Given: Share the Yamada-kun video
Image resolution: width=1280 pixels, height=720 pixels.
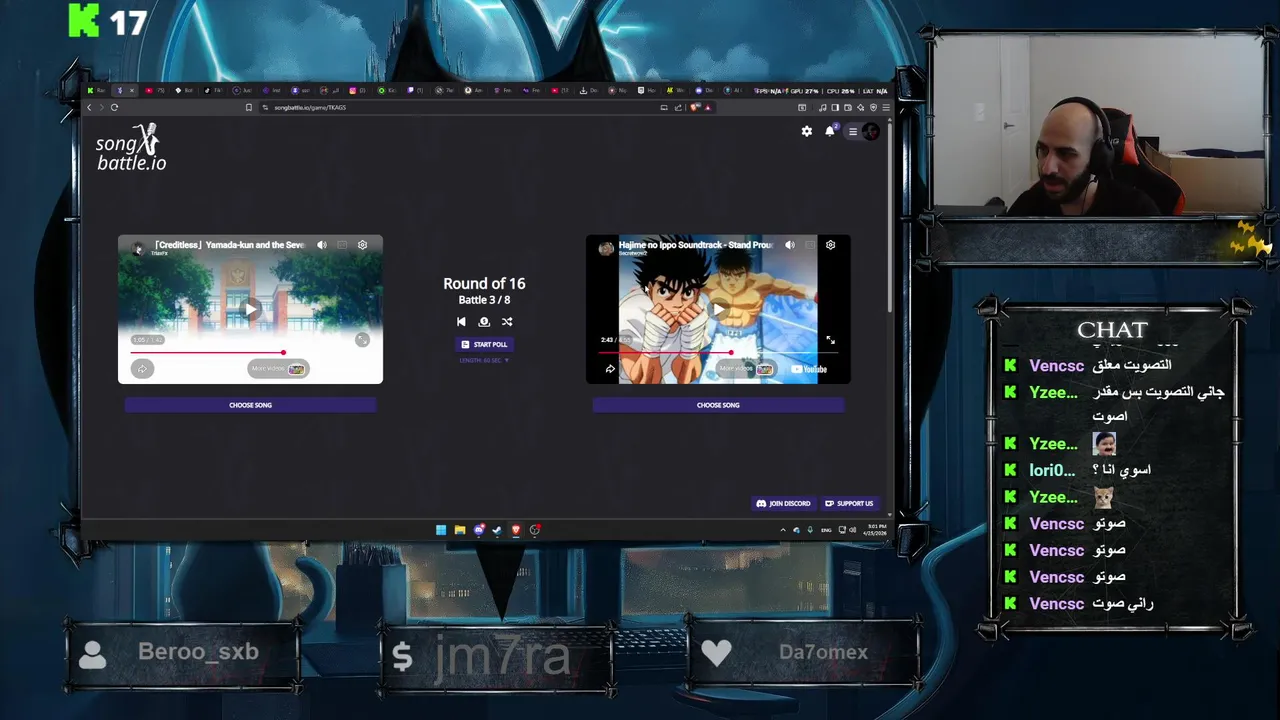Looking at the screenshot, I should point(142,369).
